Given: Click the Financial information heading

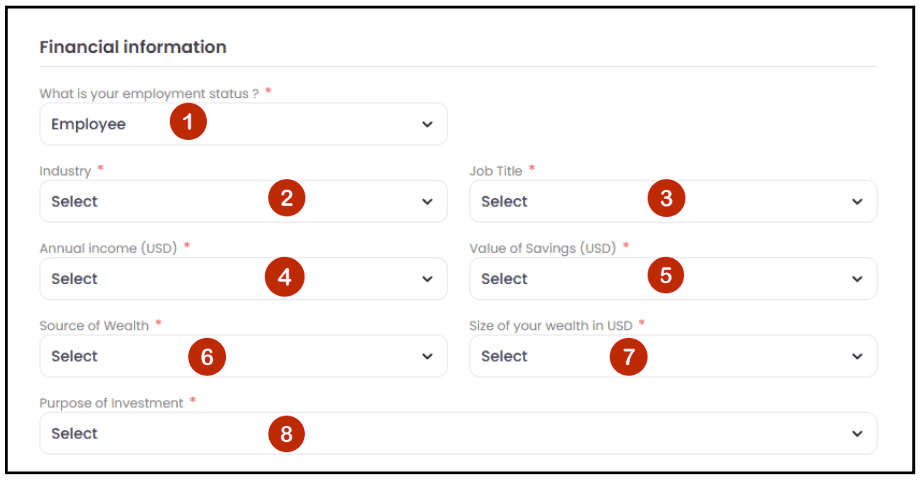Looking at the screenshot, I should (133, 47).
